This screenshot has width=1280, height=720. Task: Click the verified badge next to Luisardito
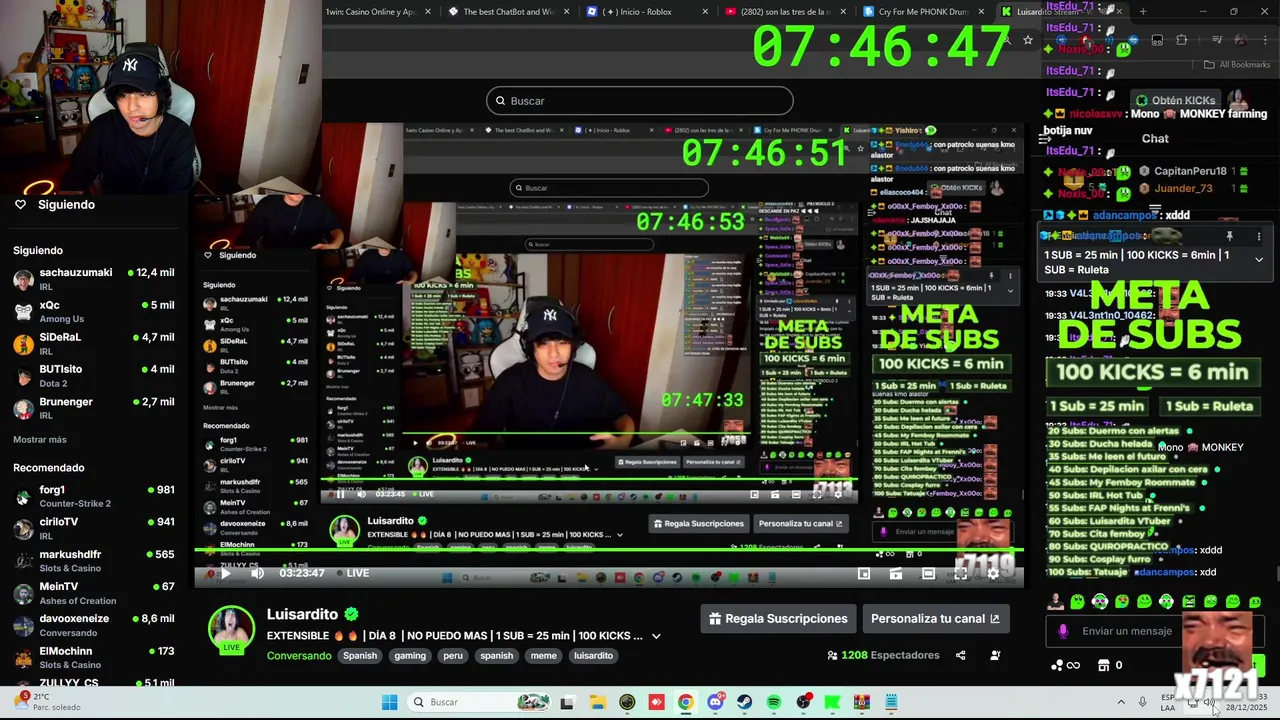coord(351,614)
